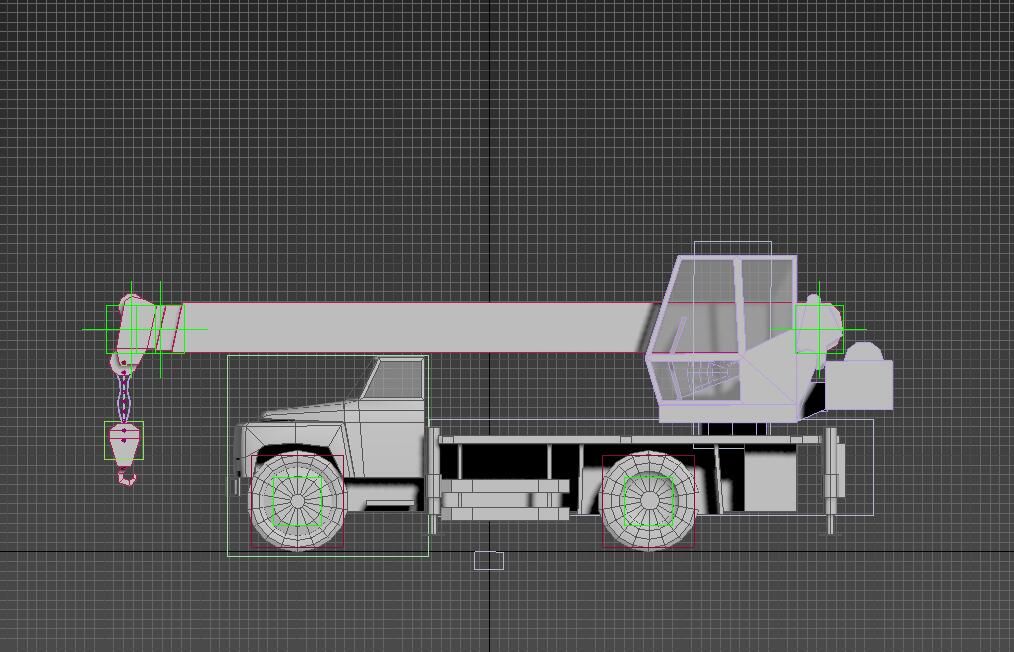Select the rear outrigger leg
Viewport: 1014px width, 652px height.
[x=832, y=480]
